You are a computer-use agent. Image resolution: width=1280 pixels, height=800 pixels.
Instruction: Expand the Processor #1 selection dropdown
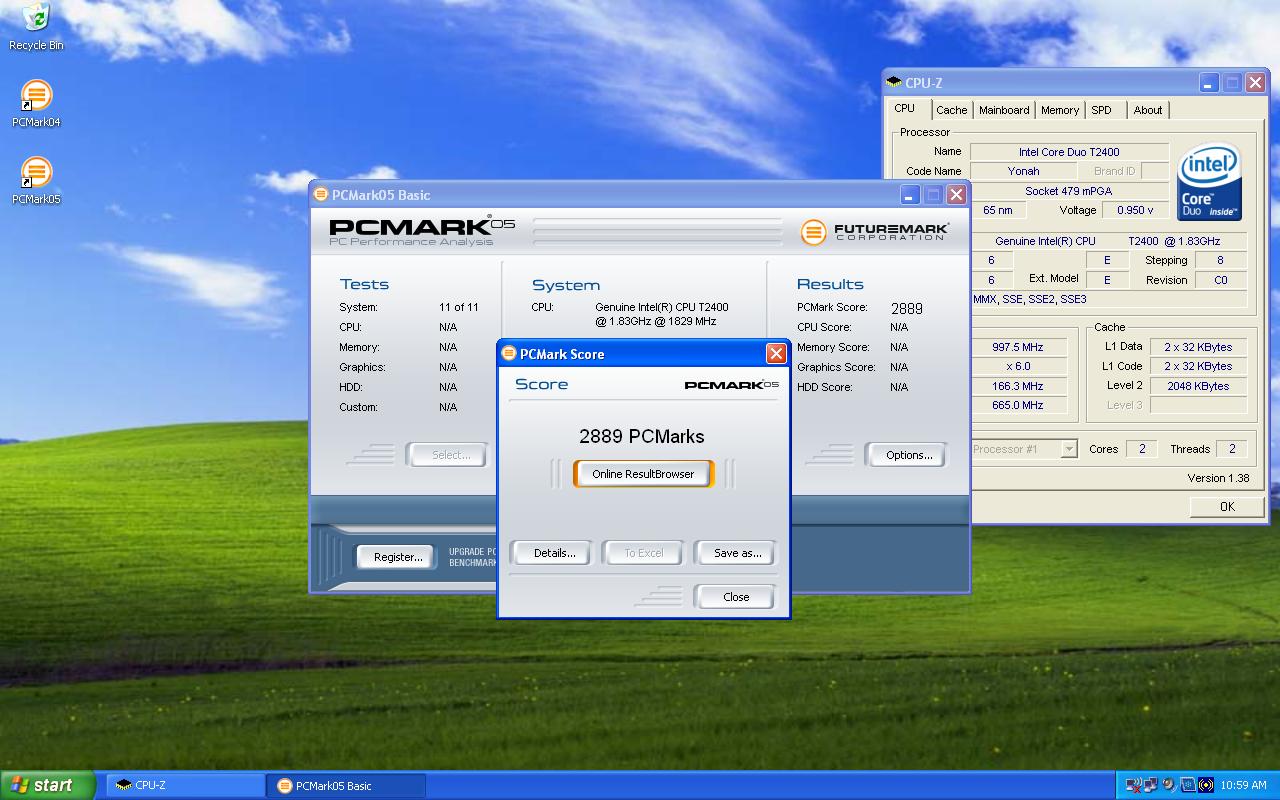(1069, 449)
